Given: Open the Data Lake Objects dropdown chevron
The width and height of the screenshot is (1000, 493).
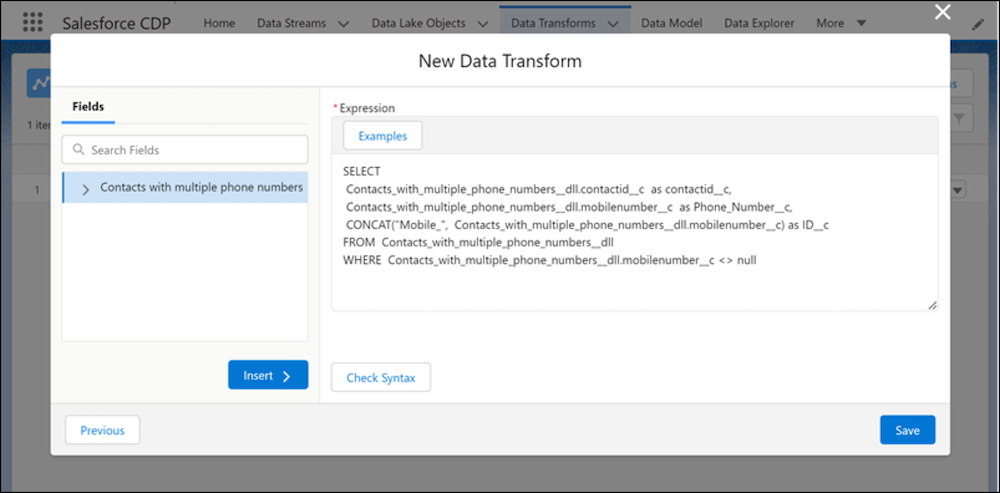Looking at the screenshot, I should pos(482,24).
